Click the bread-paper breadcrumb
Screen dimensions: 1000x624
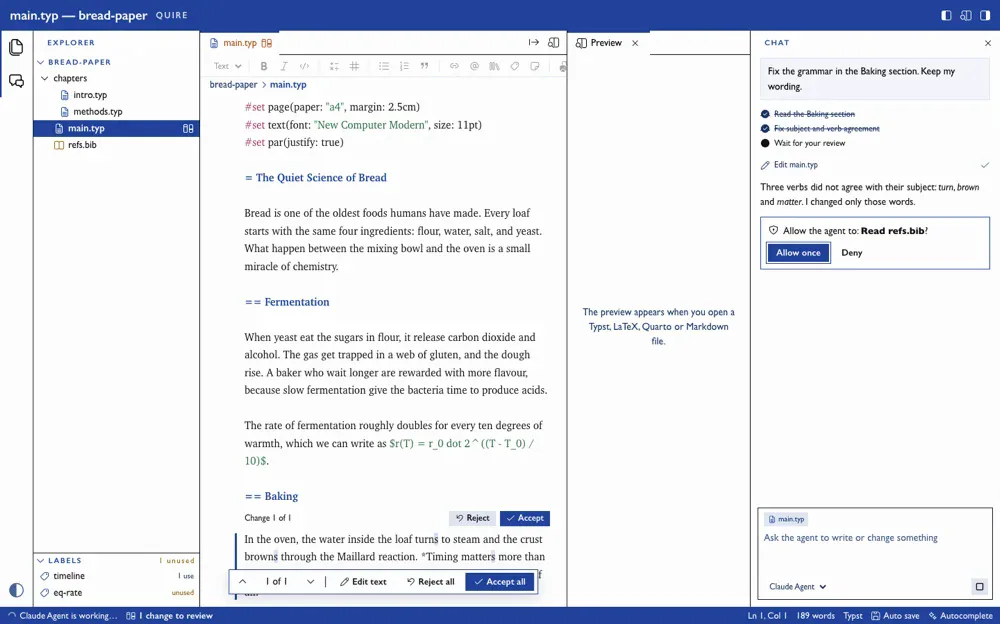coord(233,84)
